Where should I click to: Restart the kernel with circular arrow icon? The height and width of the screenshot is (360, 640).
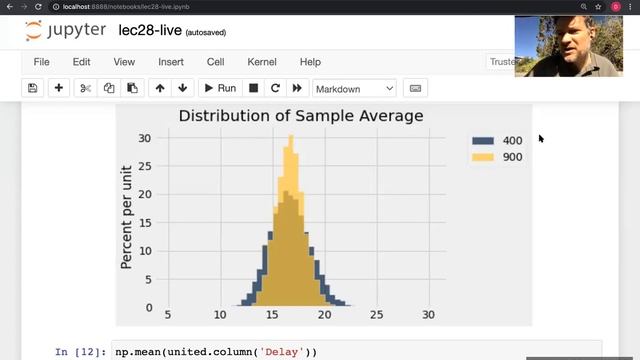275,88
